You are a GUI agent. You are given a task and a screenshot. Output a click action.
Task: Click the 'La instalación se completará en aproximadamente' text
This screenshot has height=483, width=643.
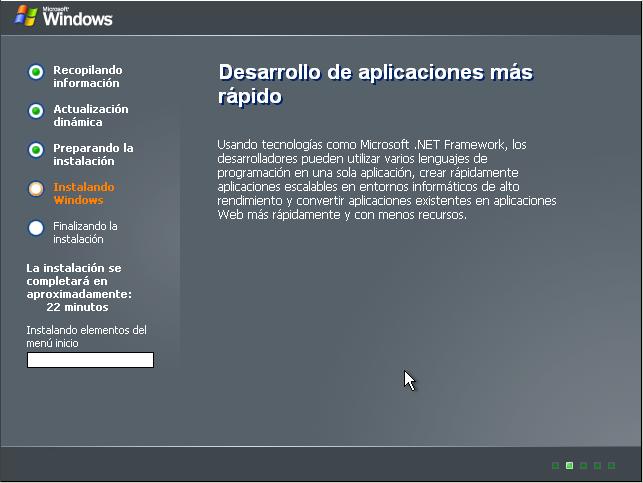tap(79, 281)
